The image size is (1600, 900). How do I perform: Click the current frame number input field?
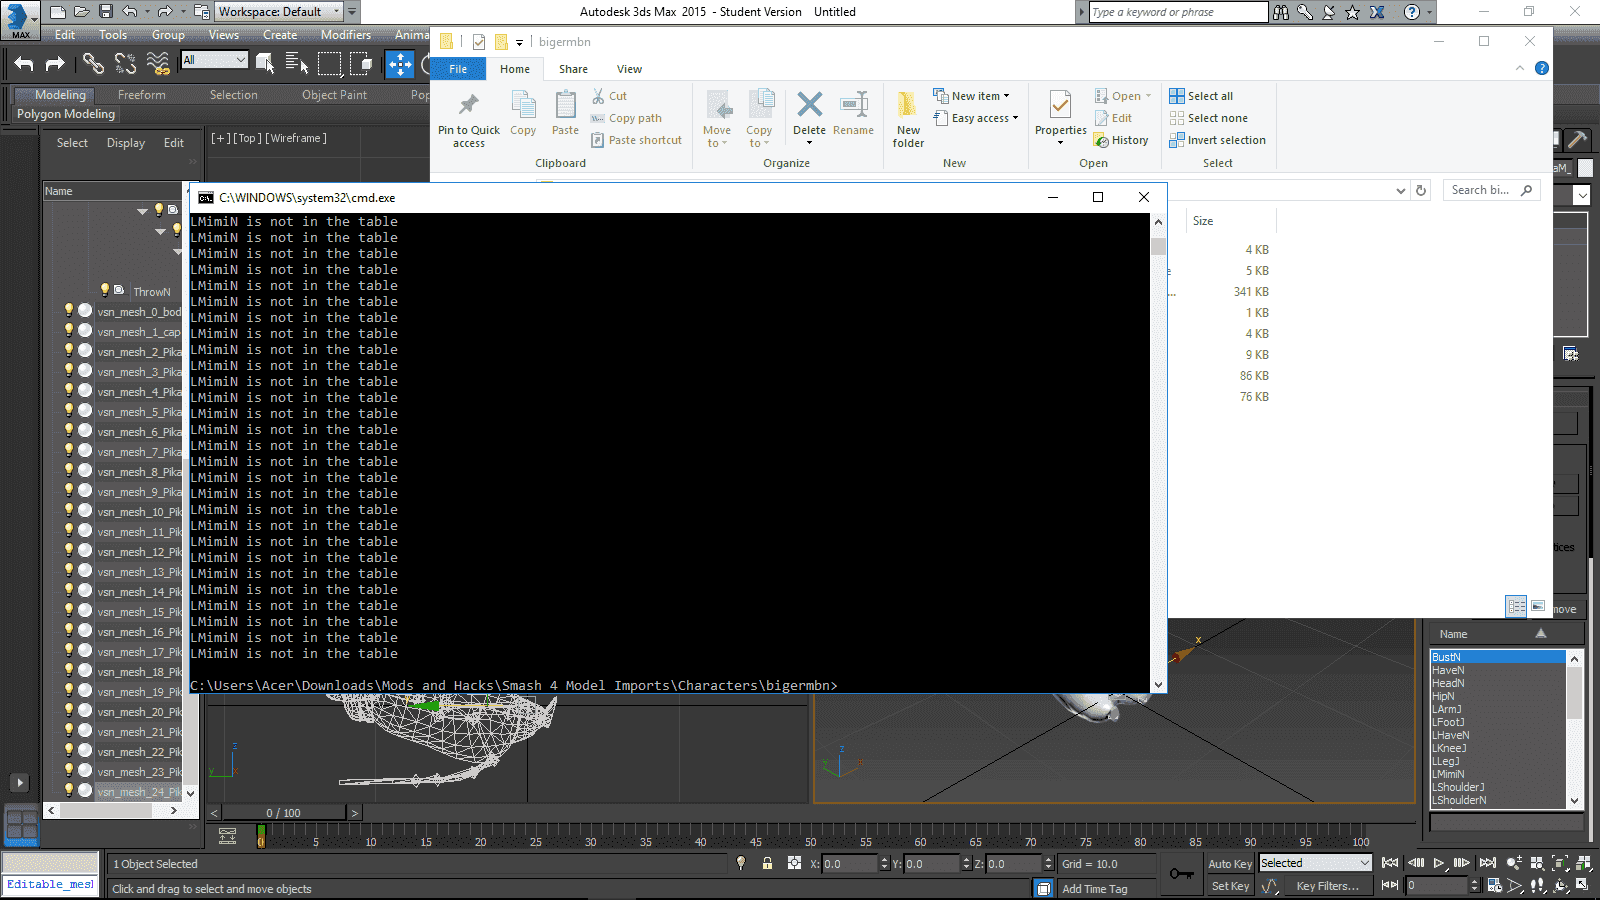coord(1436,885)
